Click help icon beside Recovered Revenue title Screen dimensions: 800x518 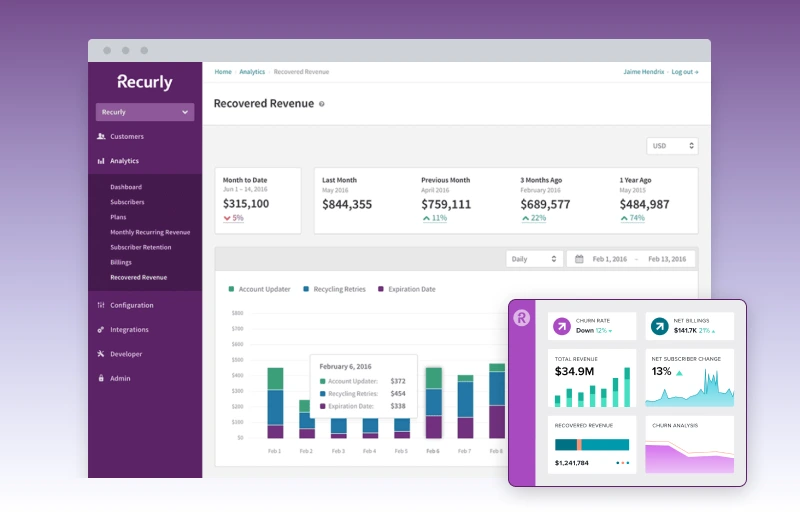321,104
